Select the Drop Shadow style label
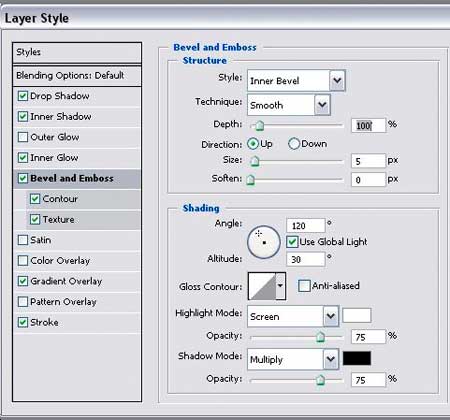This screenshot has height=420, width=450. pos(60,96)
